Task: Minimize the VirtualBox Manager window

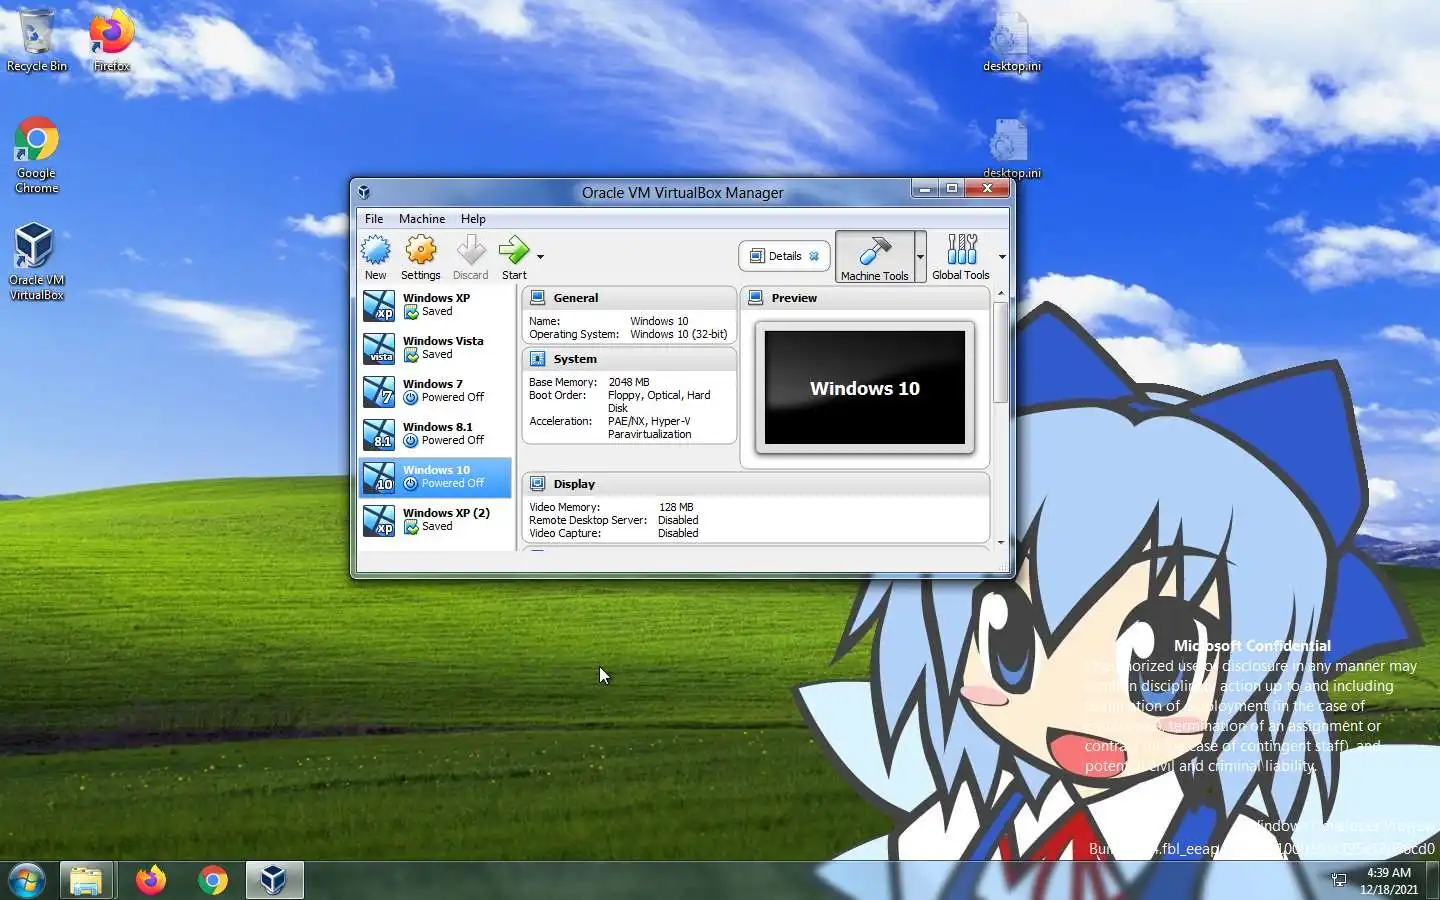Action: pos(925,188)
